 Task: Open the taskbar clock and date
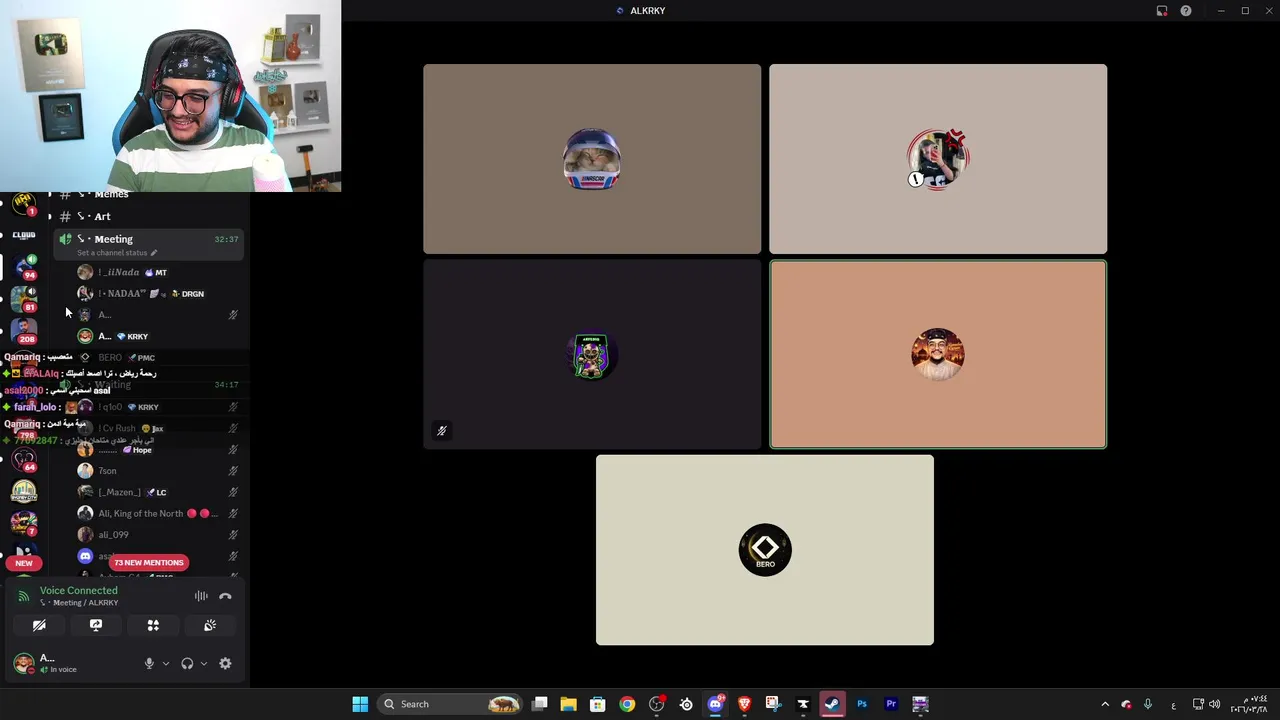point(1250,704)
